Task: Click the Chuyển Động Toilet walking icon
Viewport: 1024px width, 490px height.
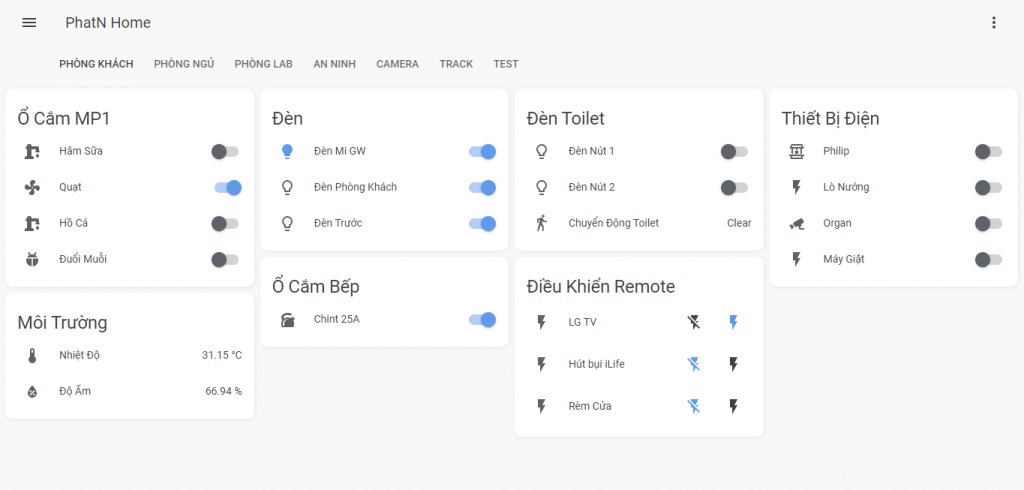Action: click(x=541, y=223)
